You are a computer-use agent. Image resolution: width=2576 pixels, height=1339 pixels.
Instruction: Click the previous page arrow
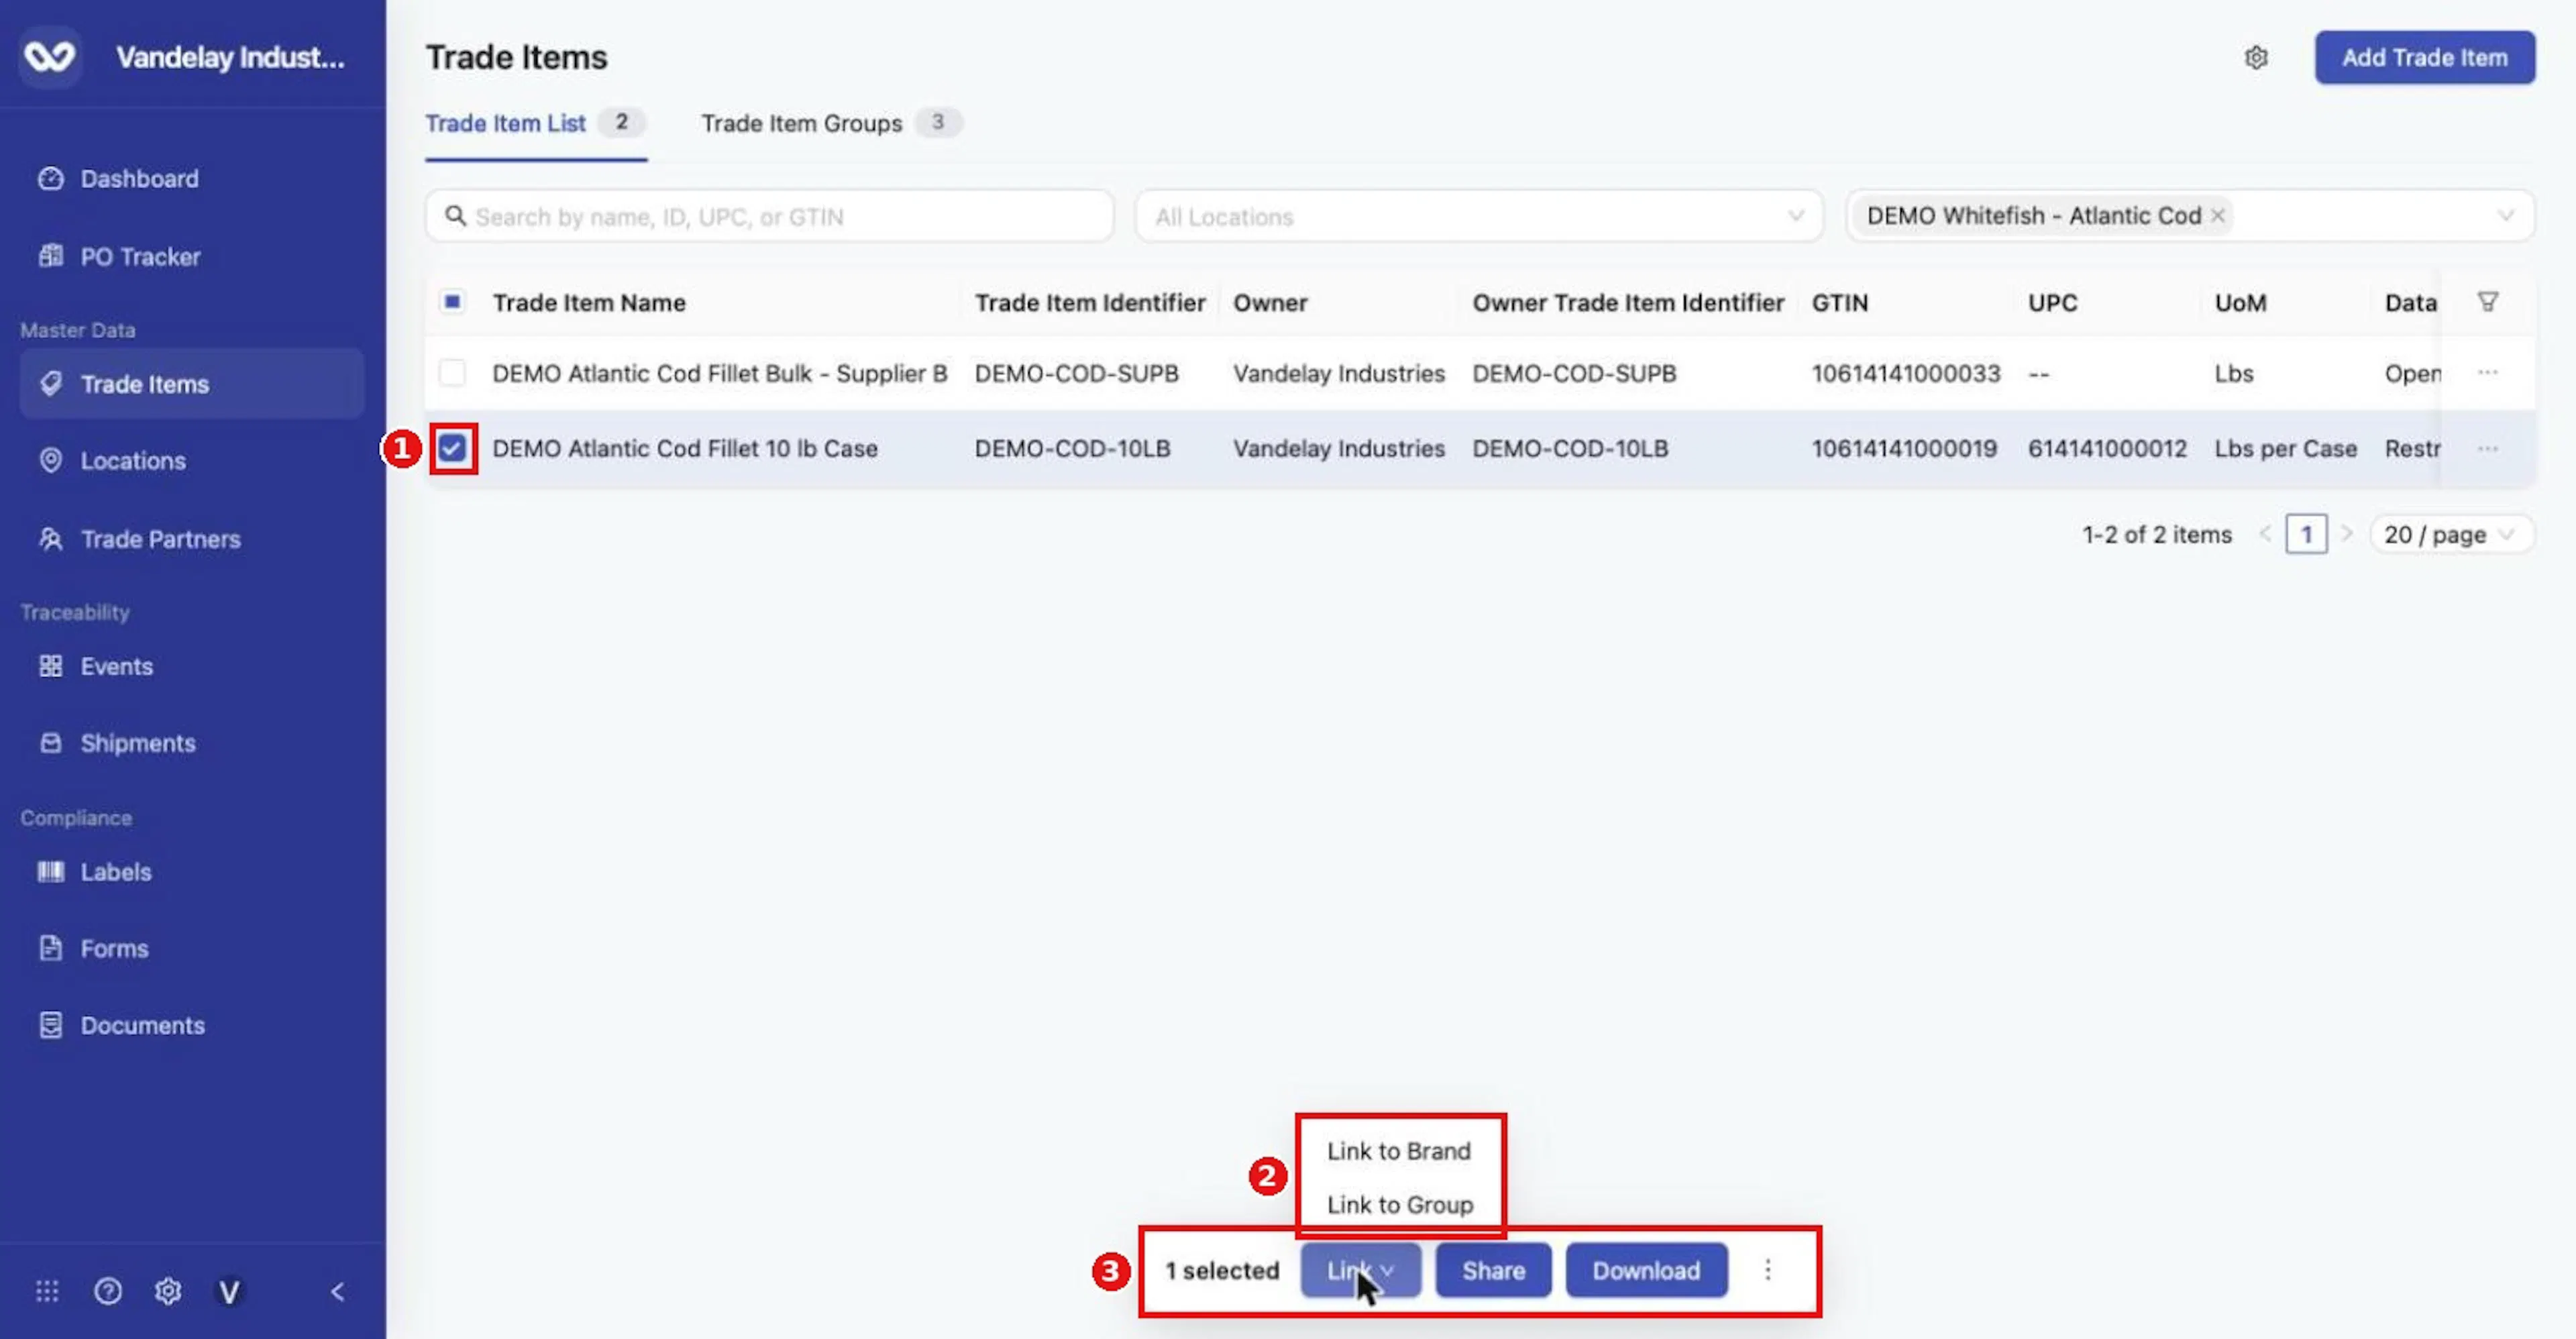coord(2265,534)
